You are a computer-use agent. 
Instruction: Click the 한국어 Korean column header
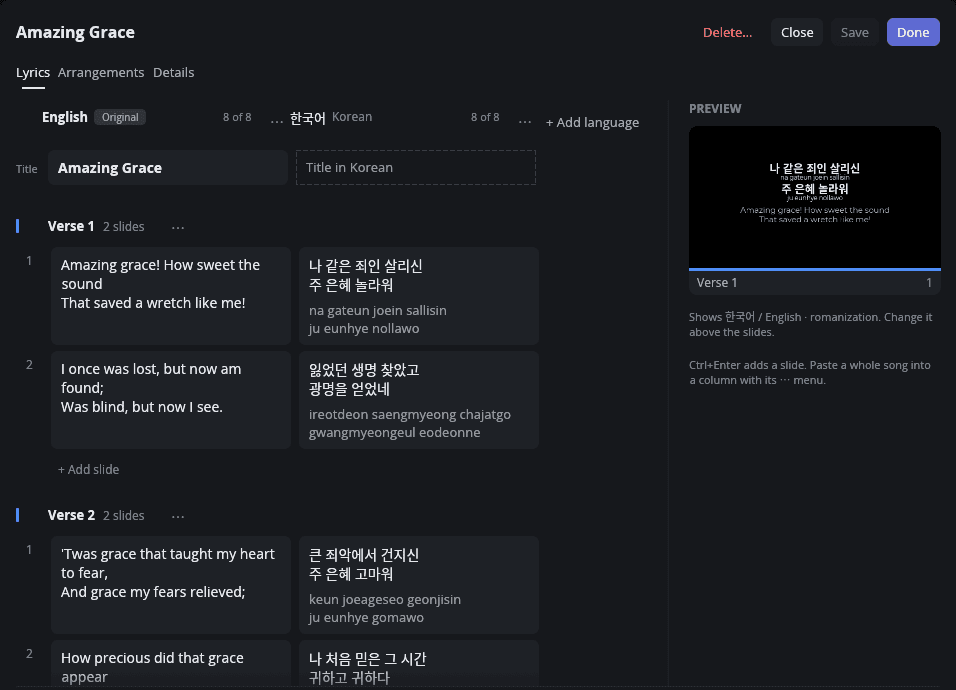tap(331, 117)
